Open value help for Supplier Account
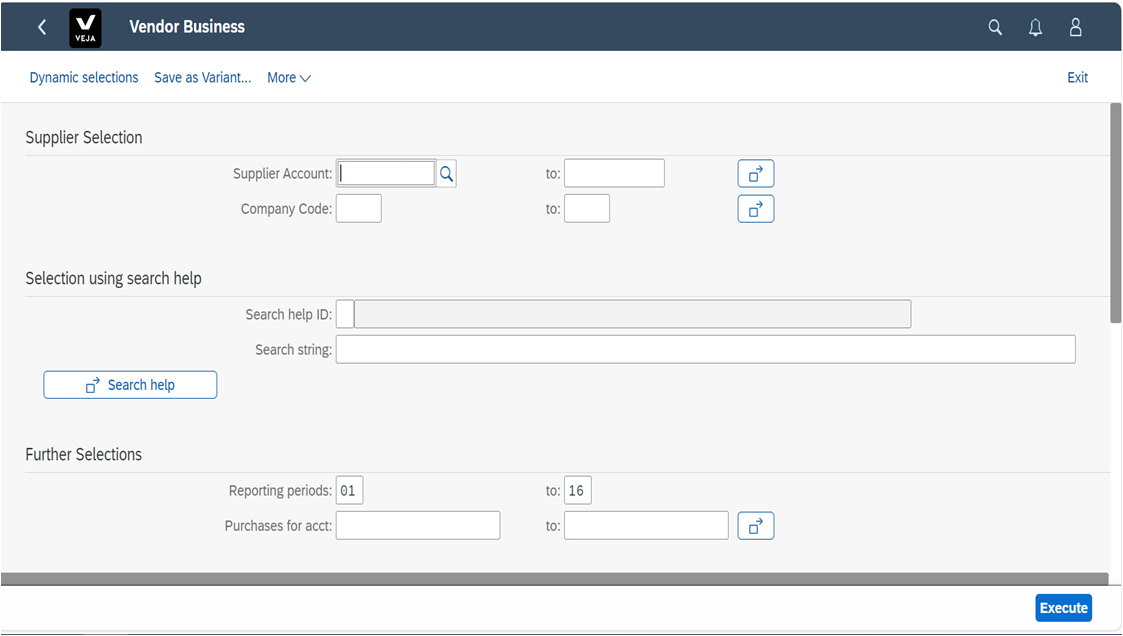The width and height of the screenshot is (1123, 636). pyautogui.click(x=446, y=172)
